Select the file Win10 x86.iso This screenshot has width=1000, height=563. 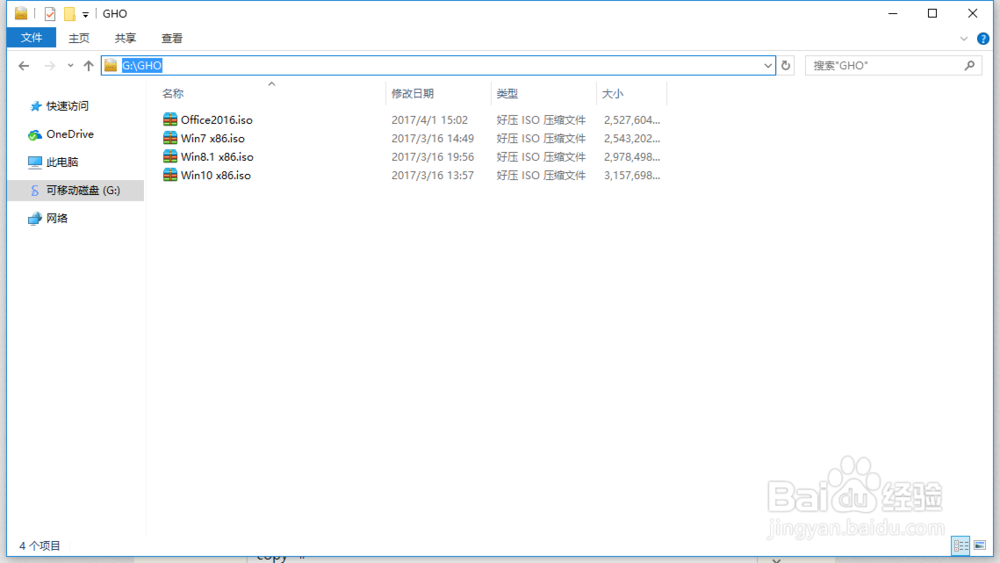pyautogui.click(x=216, y=175)
